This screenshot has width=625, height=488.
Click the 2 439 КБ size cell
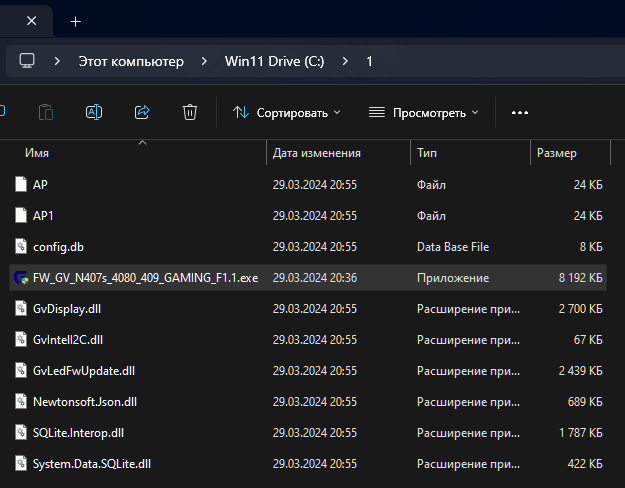tap(580, 371)
